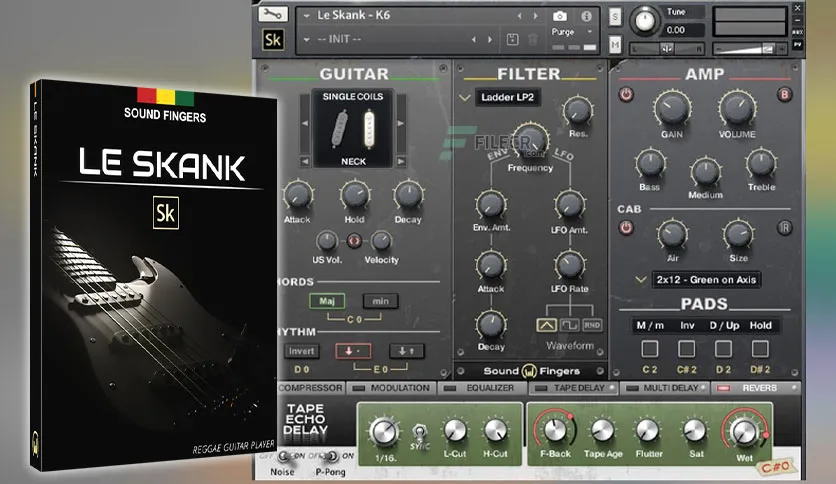Select the RND random waveform
836x484 pixels.
click(x=592, y=325)
